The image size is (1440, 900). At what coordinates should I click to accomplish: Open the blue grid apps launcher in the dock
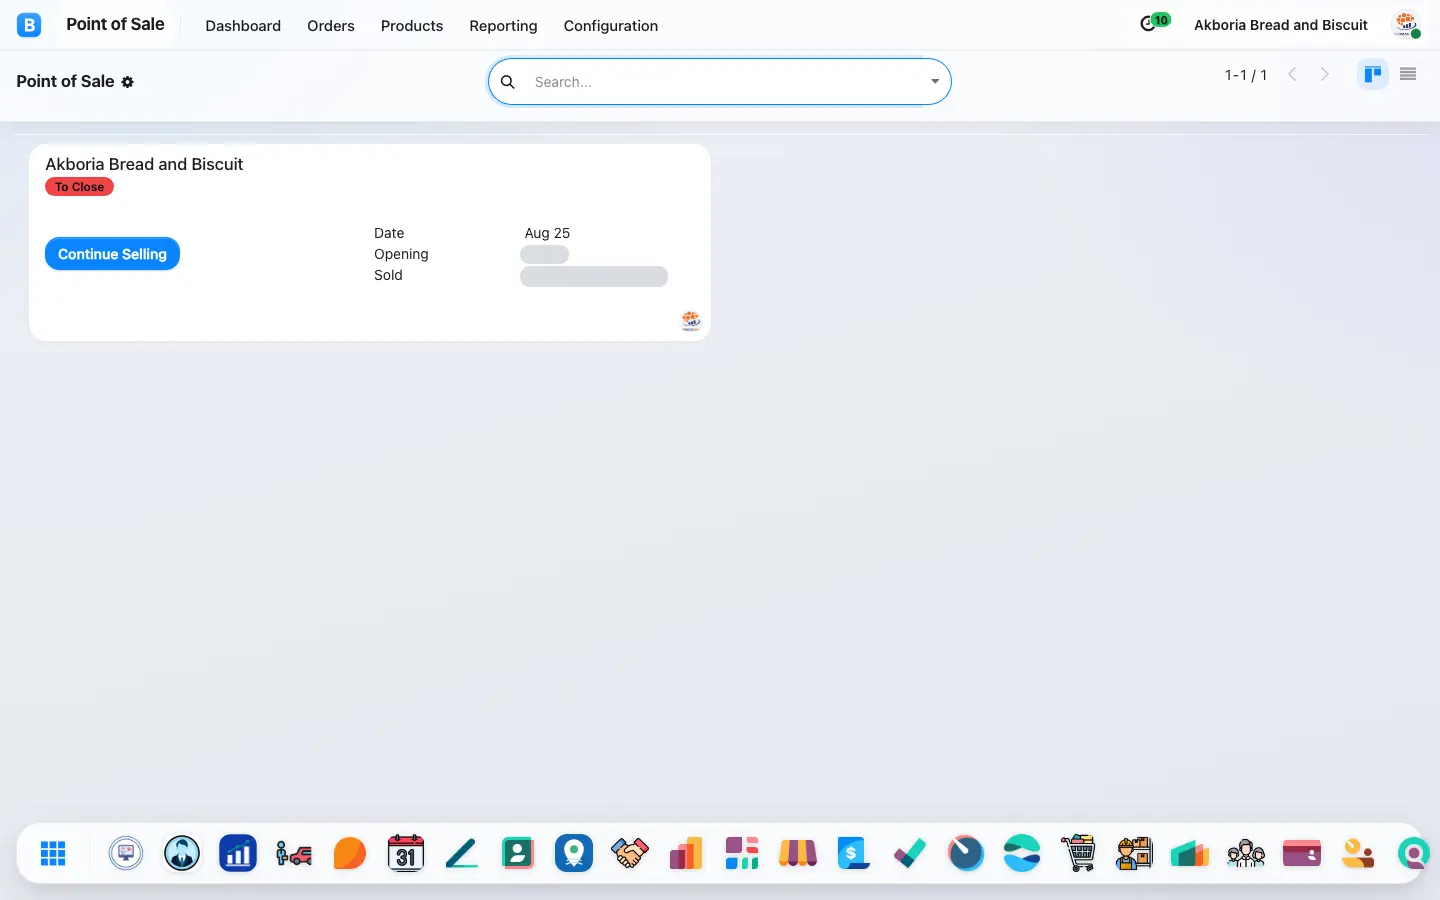point(53,853)
